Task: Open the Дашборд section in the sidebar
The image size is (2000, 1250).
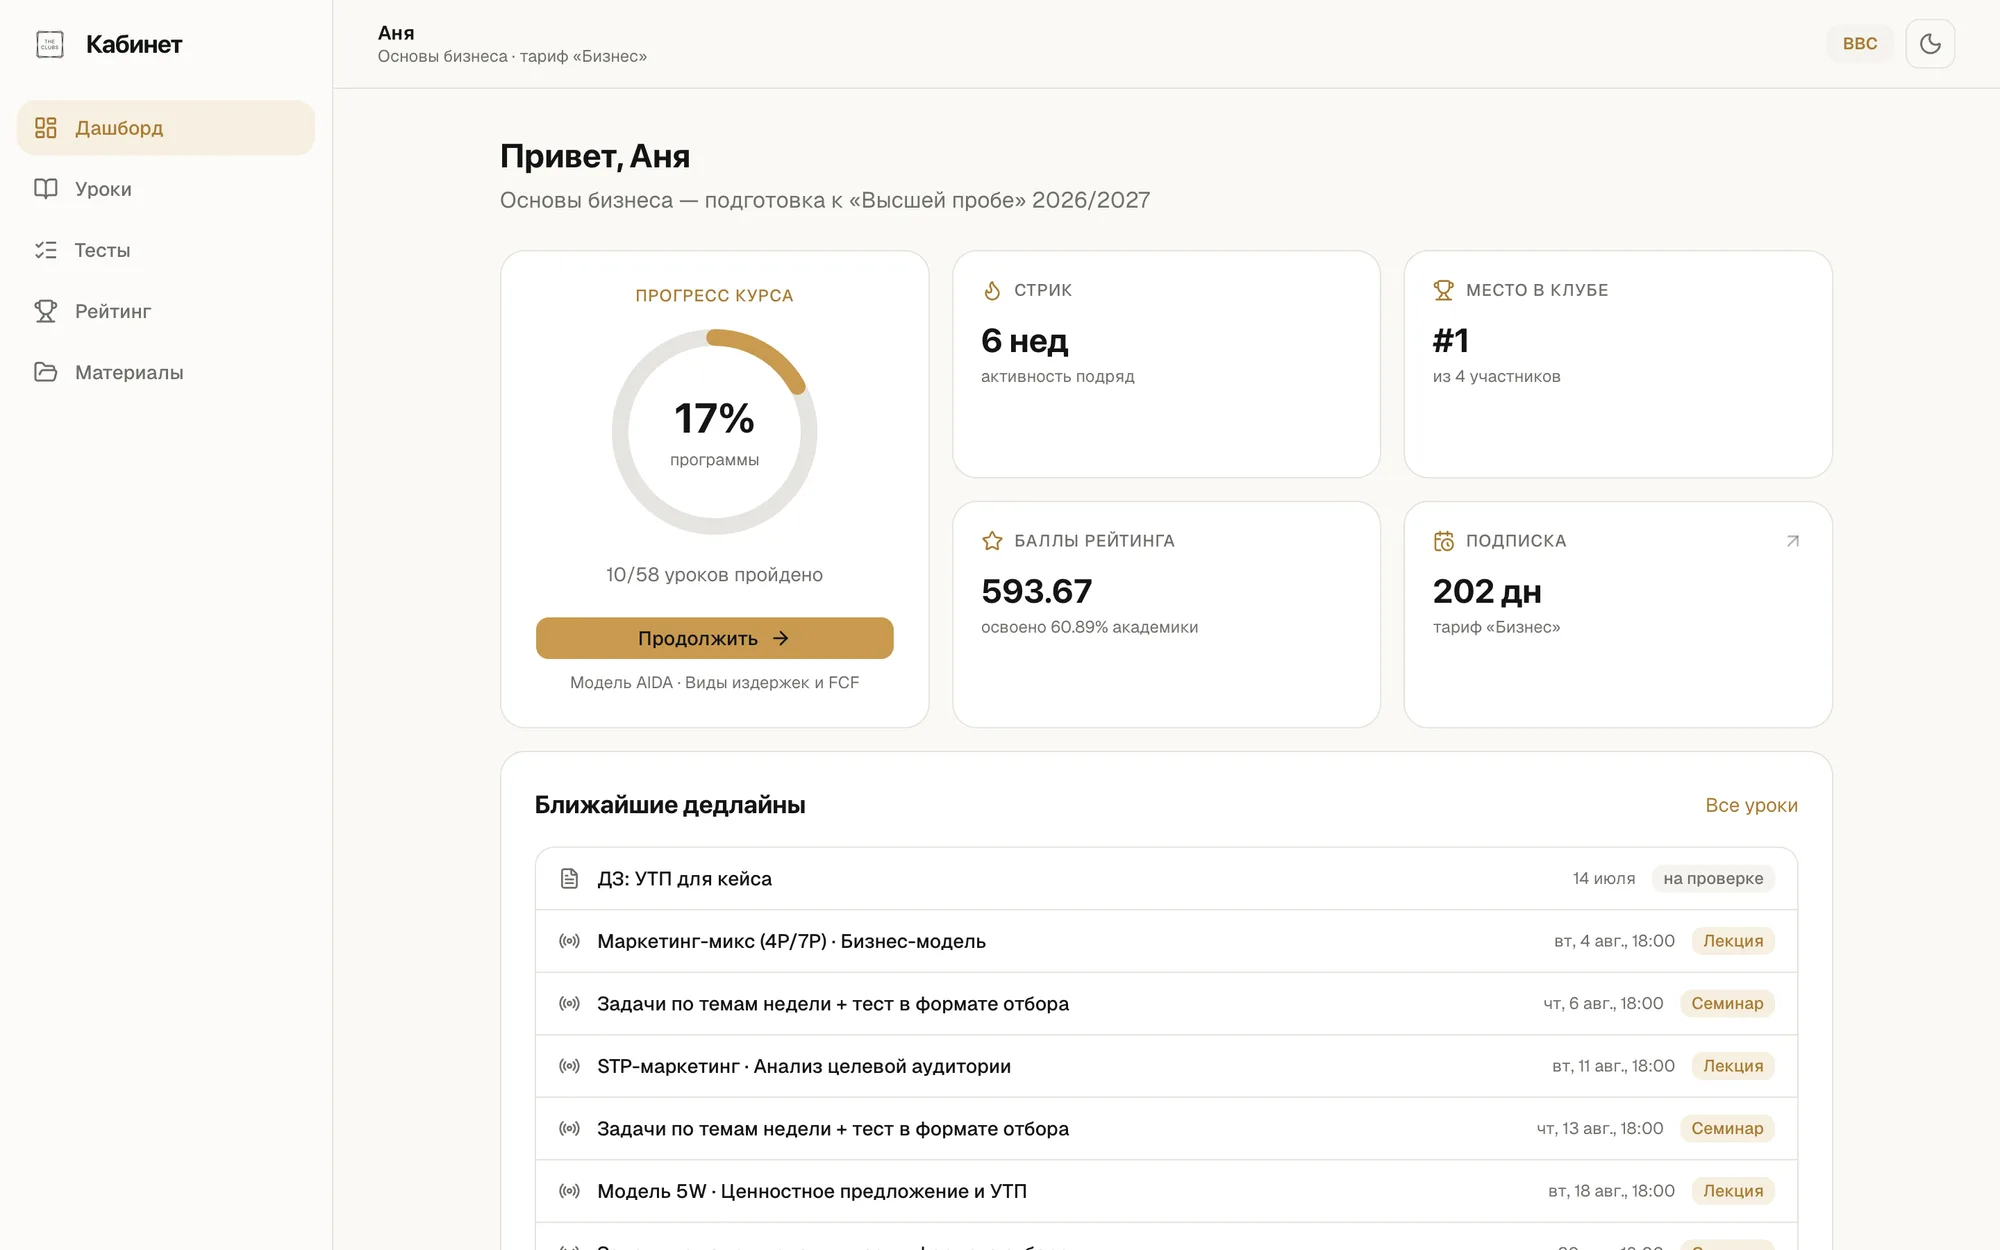Action: (x=166, y=128)
